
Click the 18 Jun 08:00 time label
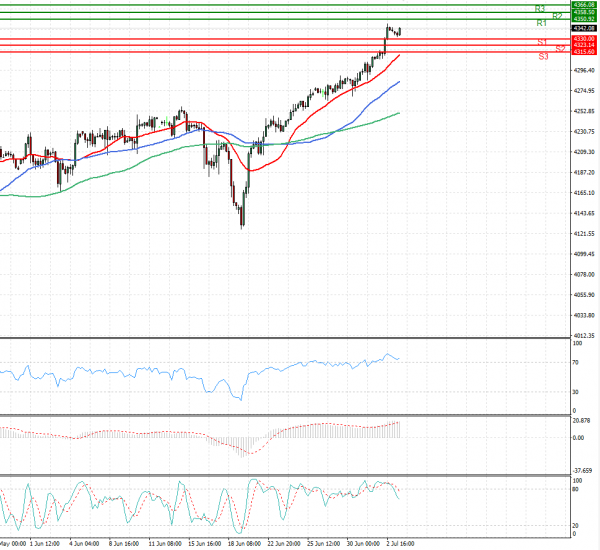click(x=244, y=544)
